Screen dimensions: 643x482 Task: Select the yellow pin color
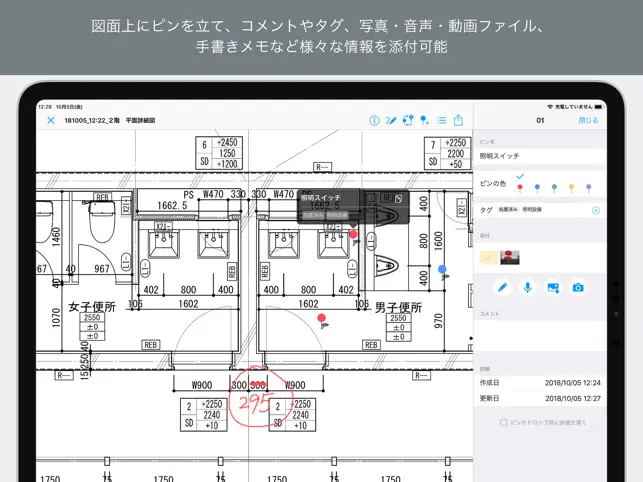tap(572, 188)
